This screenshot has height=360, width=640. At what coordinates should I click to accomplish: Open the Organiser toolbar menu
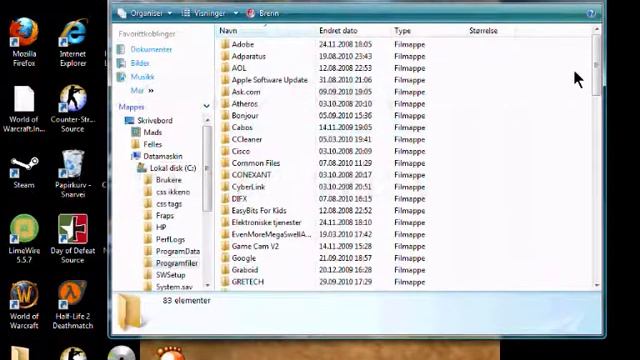point(145,13)
